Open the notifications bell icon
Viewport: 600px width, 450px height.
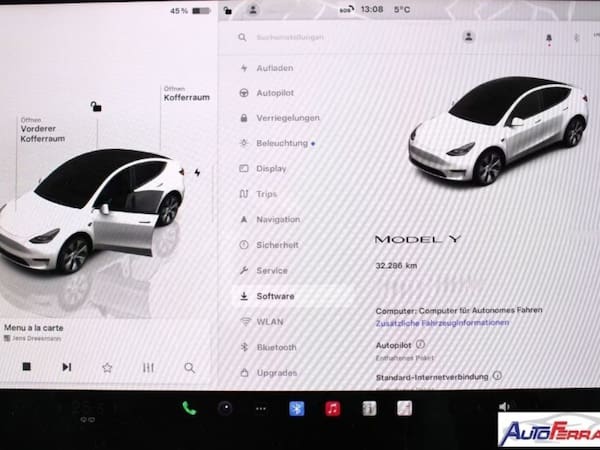[x=549, y=38]
